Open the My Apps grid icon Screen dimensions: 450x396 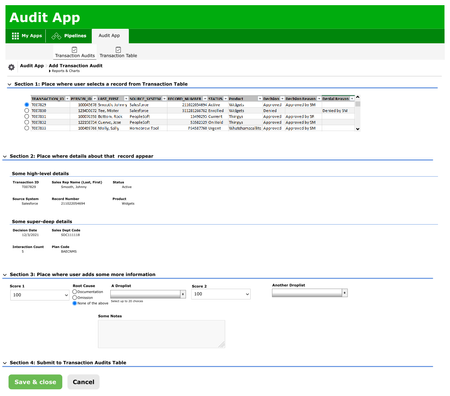[x=15, y=36]
